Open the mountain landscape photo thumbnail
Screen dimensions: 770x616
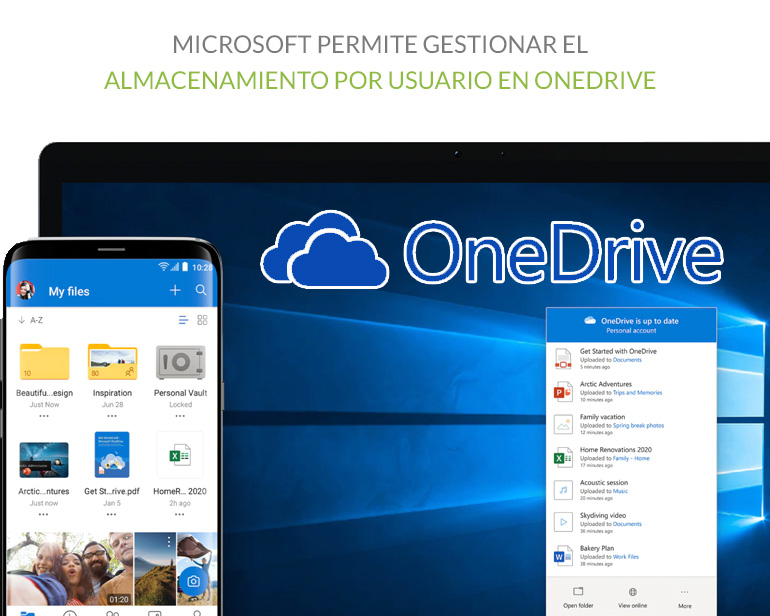point(155,569)
